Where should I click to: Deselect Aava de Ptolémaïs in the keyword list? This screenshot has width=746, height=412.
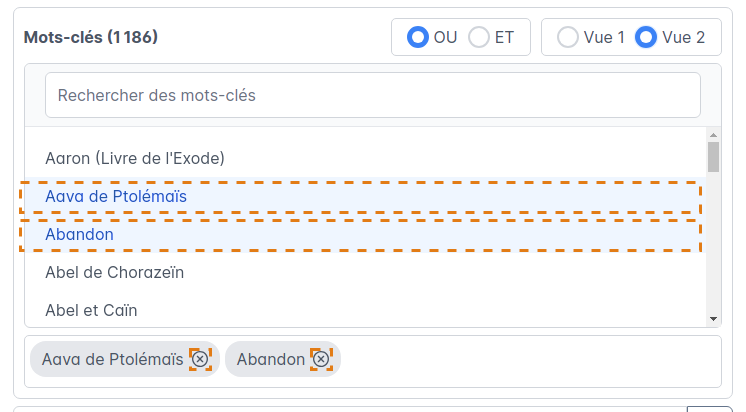(x=116, y=197)
